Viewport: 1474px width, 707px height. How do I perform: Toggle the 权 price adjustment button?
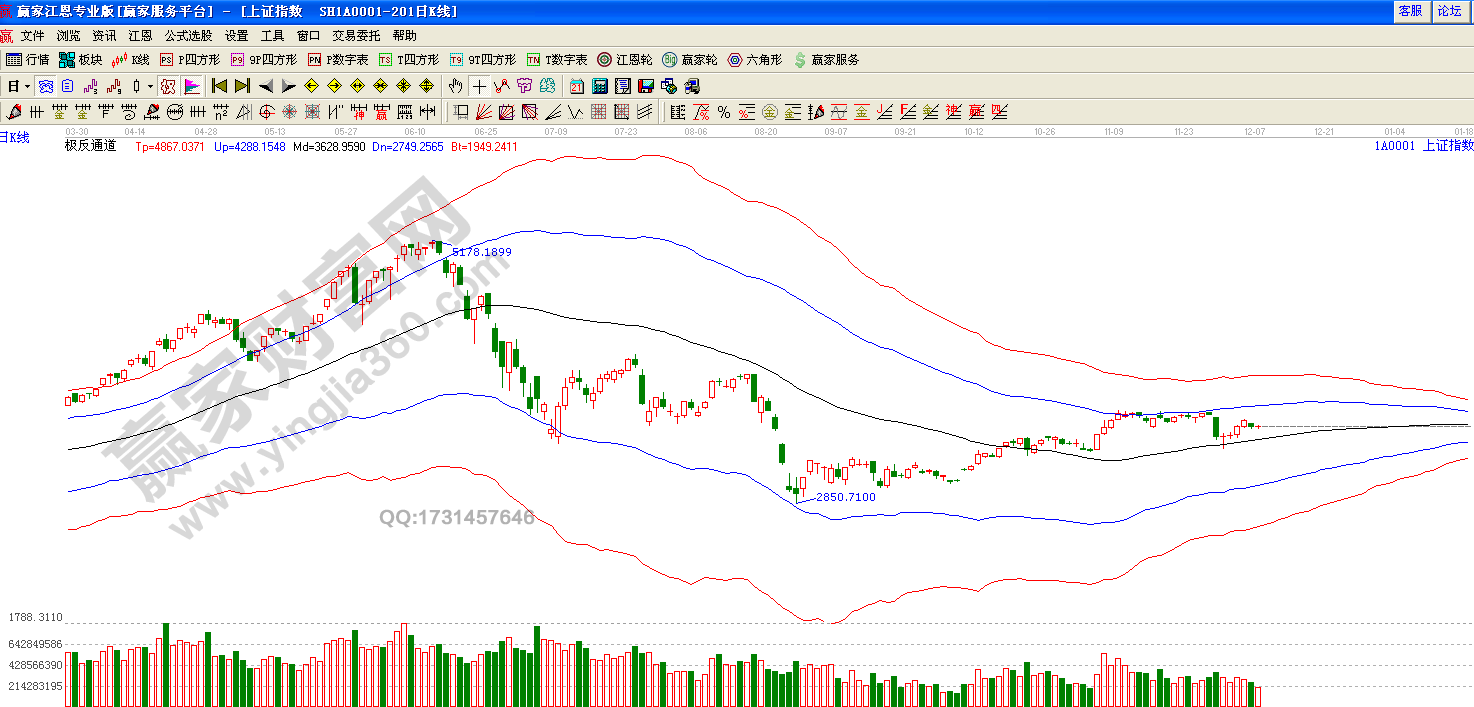click(x=168, y=86)
